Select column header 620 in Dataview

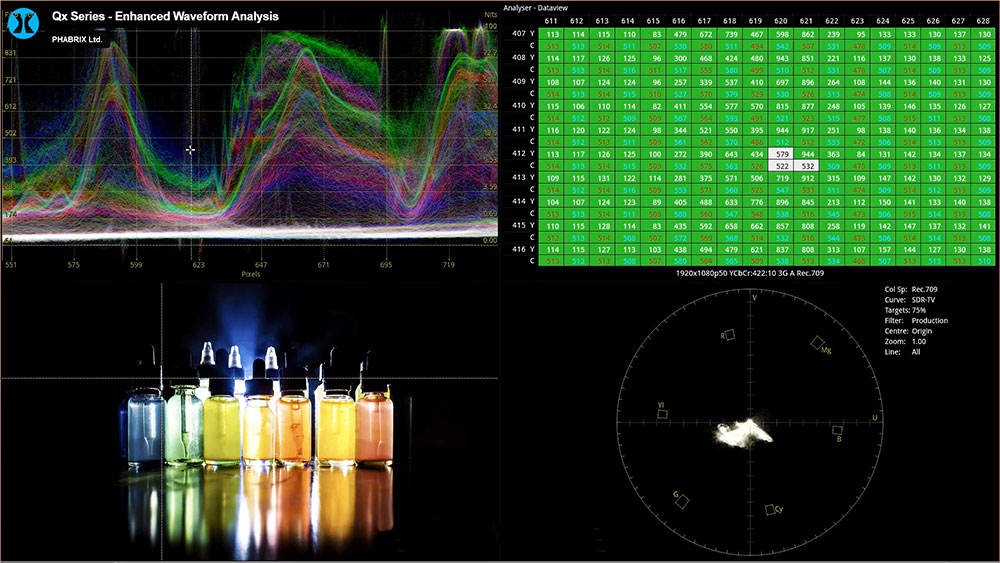coord(780,20)
